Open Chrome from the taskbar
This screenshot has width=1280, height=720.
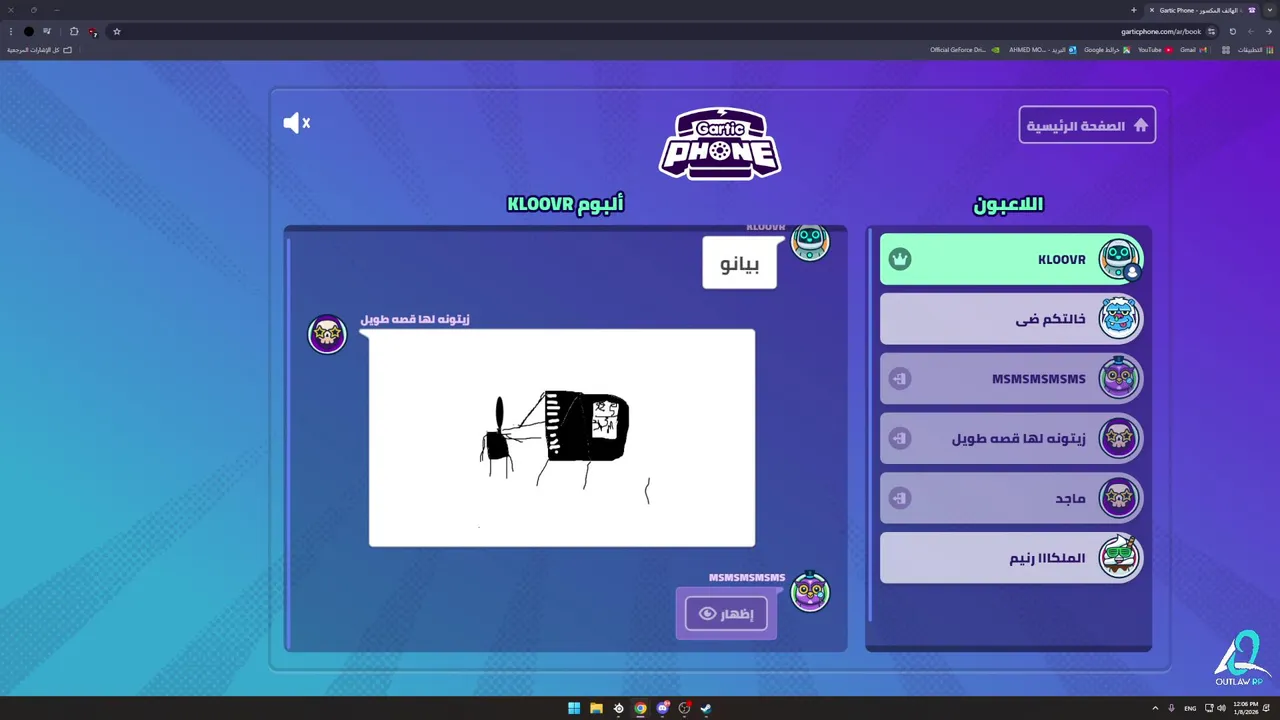coord(640,708)
